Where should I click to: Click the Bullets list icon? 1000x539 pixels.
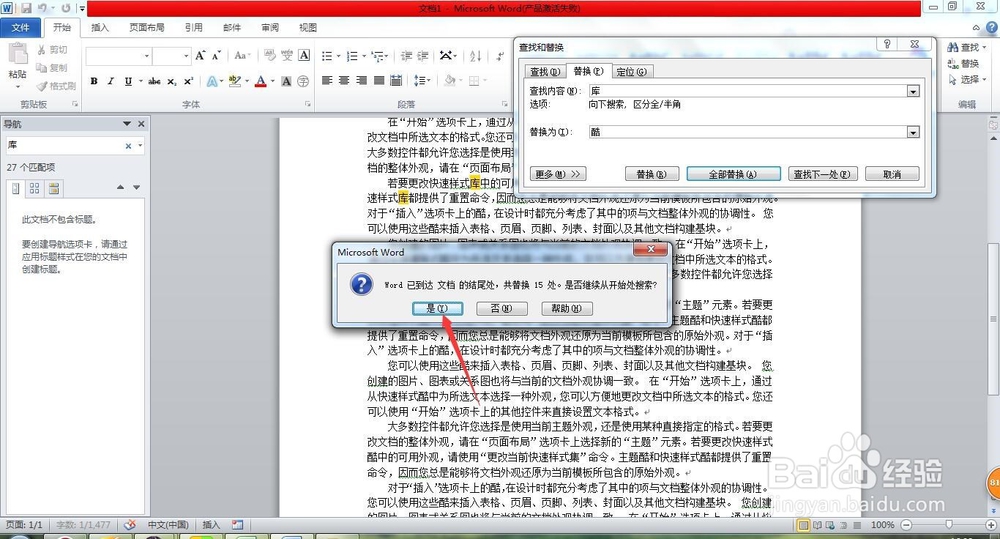[x=327, y=56]
